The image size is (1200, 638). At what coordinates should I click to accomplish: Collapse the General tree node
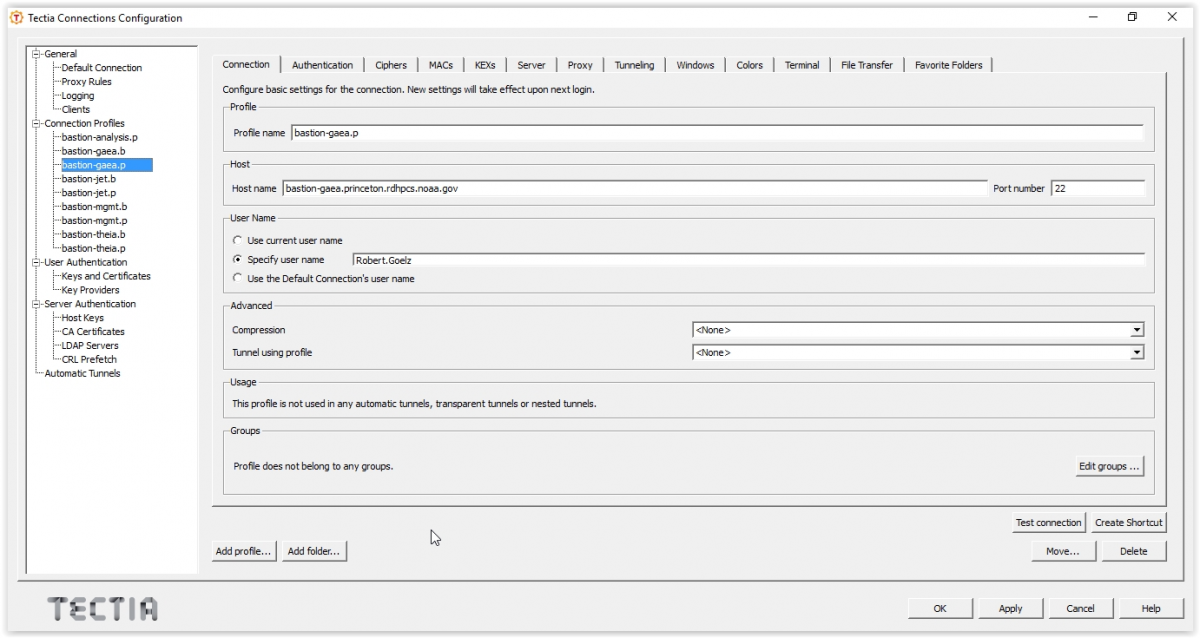pos(36,54)
